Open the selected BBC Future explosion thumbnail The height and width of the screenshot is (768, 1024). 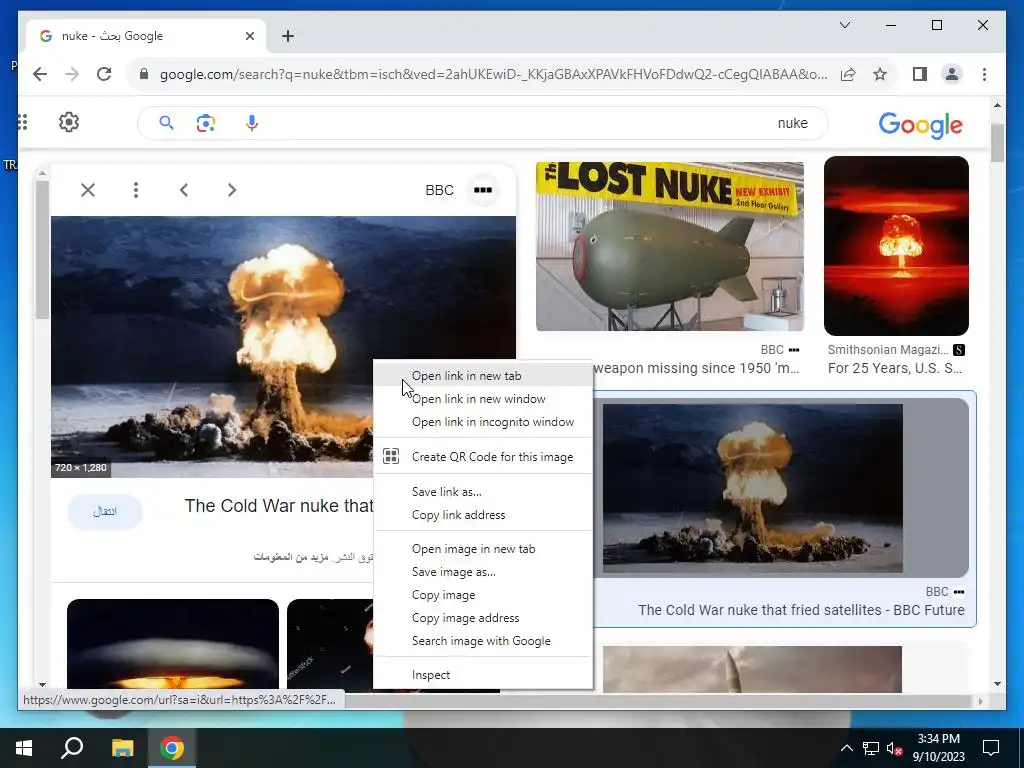[752, 488]
